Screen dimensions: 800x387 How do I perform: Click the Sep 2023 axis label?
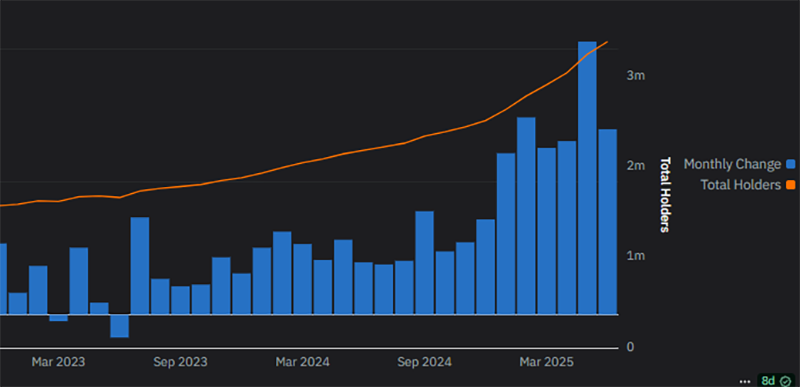point(180,362)
